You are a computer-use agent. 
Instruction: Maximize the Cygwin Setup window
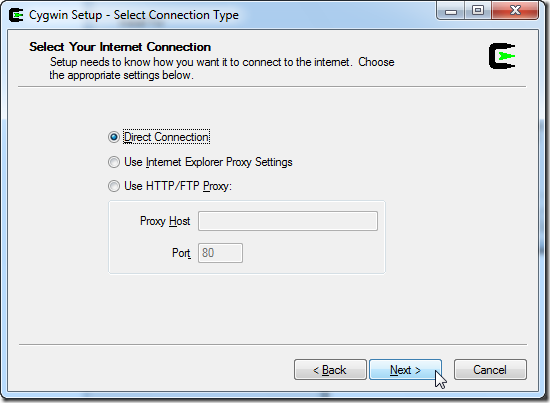[x=478, y=11]
